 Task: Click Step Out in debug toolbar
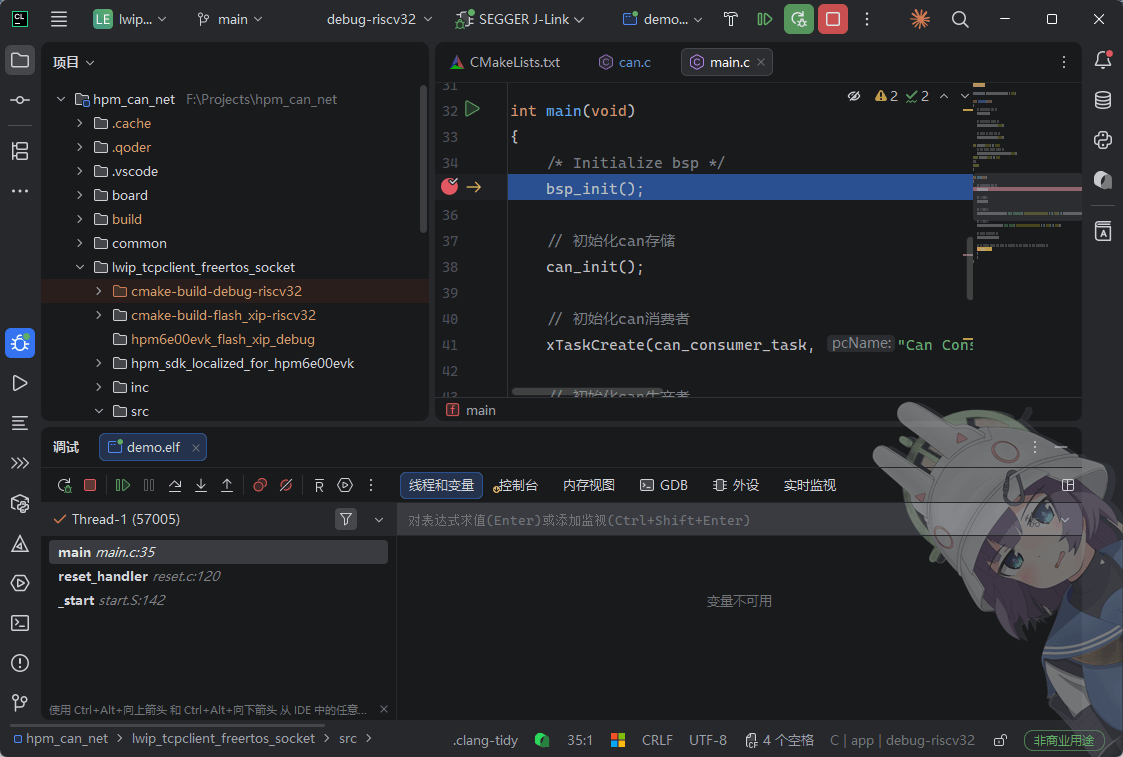(227, 485)
